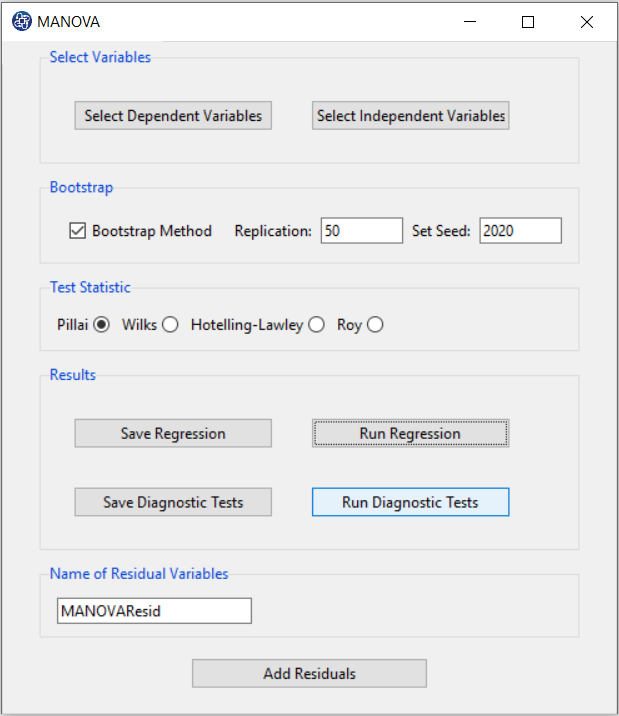The height and width of the screenshot is (716, 619).
Task: Click the MANOVA window title bar
Action: click(274, 21)
